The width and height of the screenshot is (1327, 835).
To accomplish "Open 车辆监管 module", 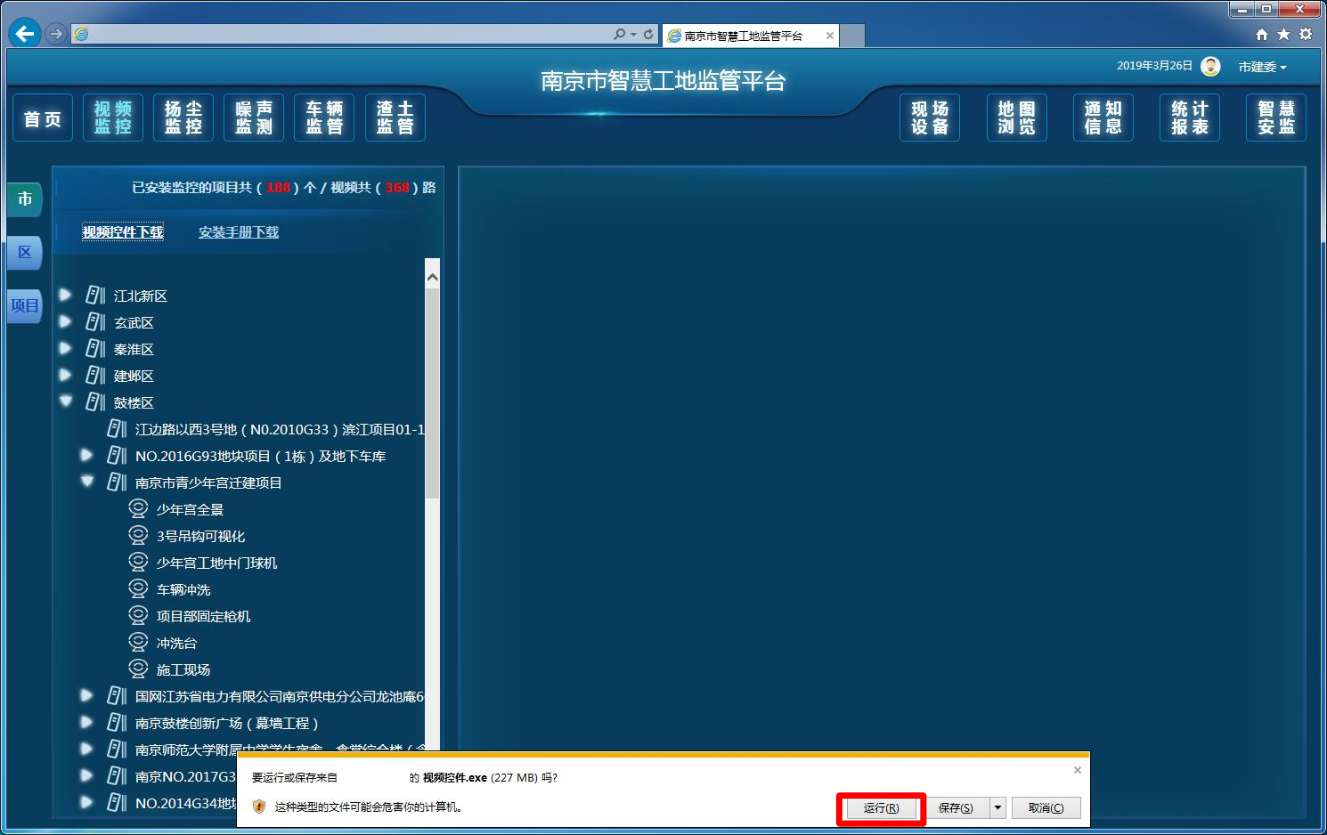I will click(x=324, y=118).
